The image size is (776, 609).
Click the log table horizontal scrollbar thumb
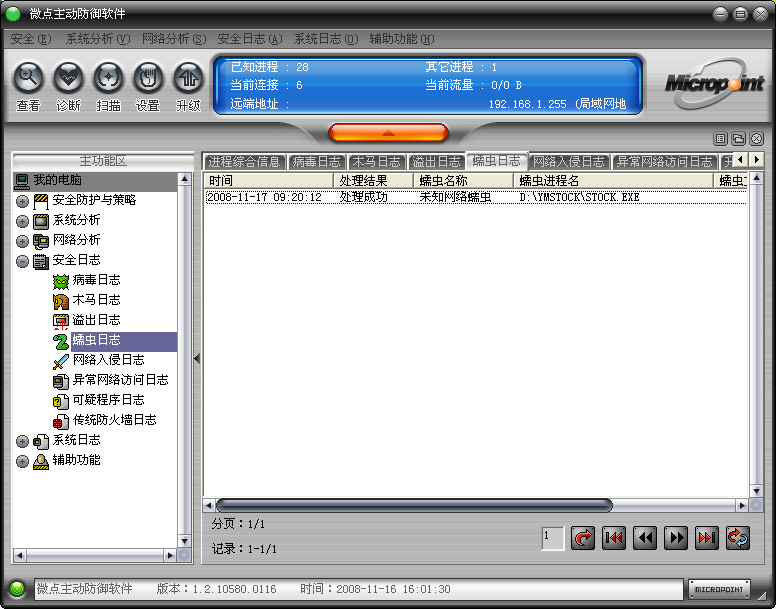pyautogui.click(x=414, y=505)
